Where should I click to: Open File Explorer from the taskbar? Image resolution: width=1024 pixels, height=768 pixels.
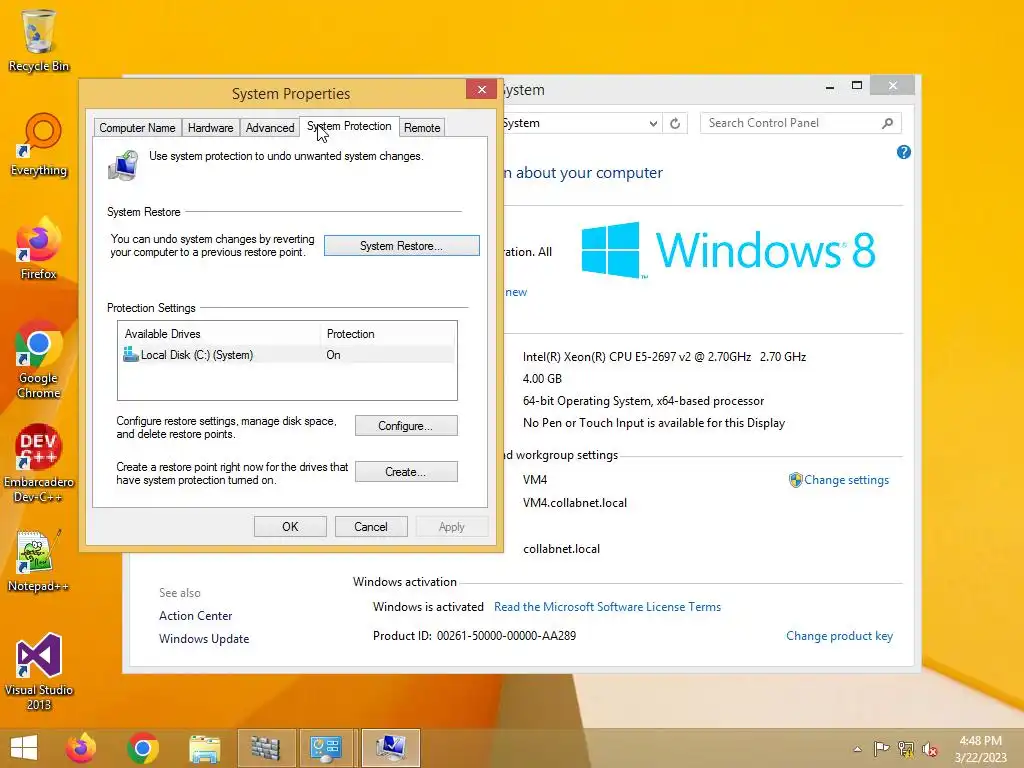click(204, 748)
